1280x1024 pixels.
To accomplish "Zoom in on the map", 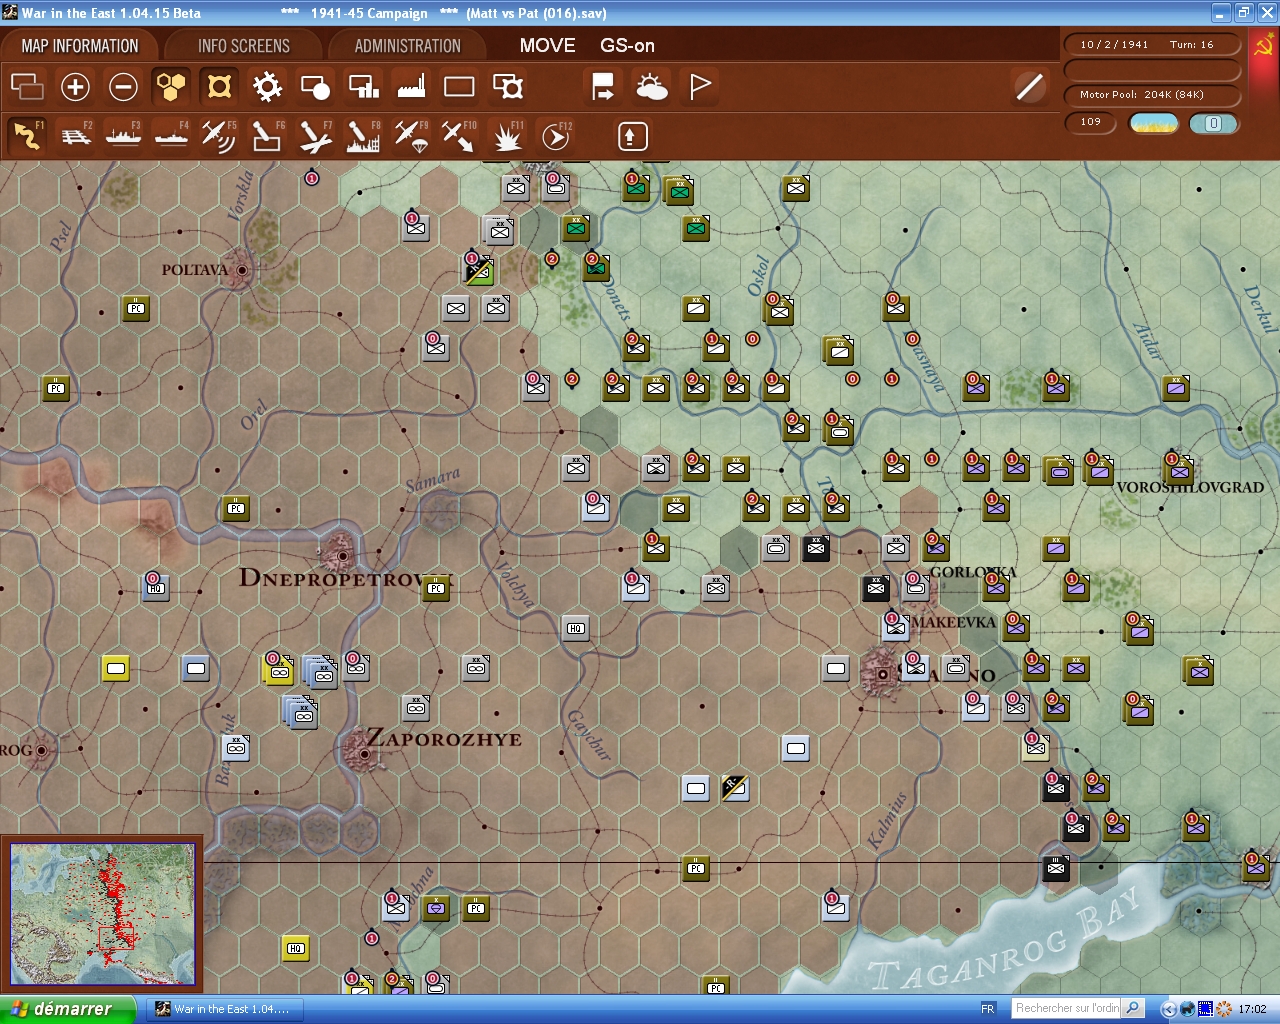I will (75, 87).
